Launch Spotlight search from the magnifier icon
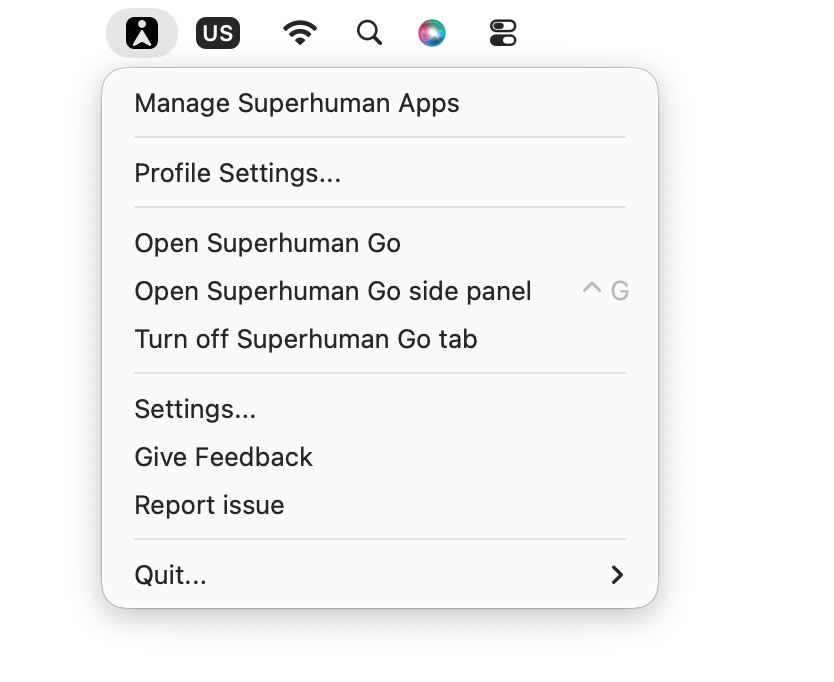Image resolution: width=834 pixels, height=682 pixels. coord(369,33)
